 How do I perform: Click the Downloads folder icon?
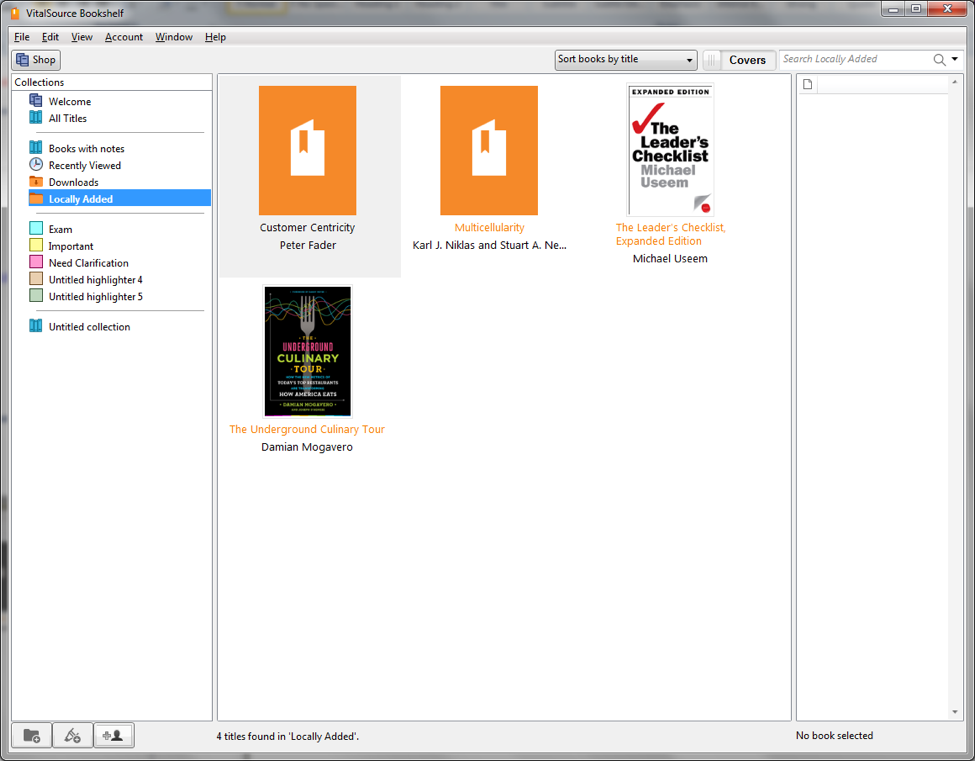pyautogui.click(x=36, y=182)
